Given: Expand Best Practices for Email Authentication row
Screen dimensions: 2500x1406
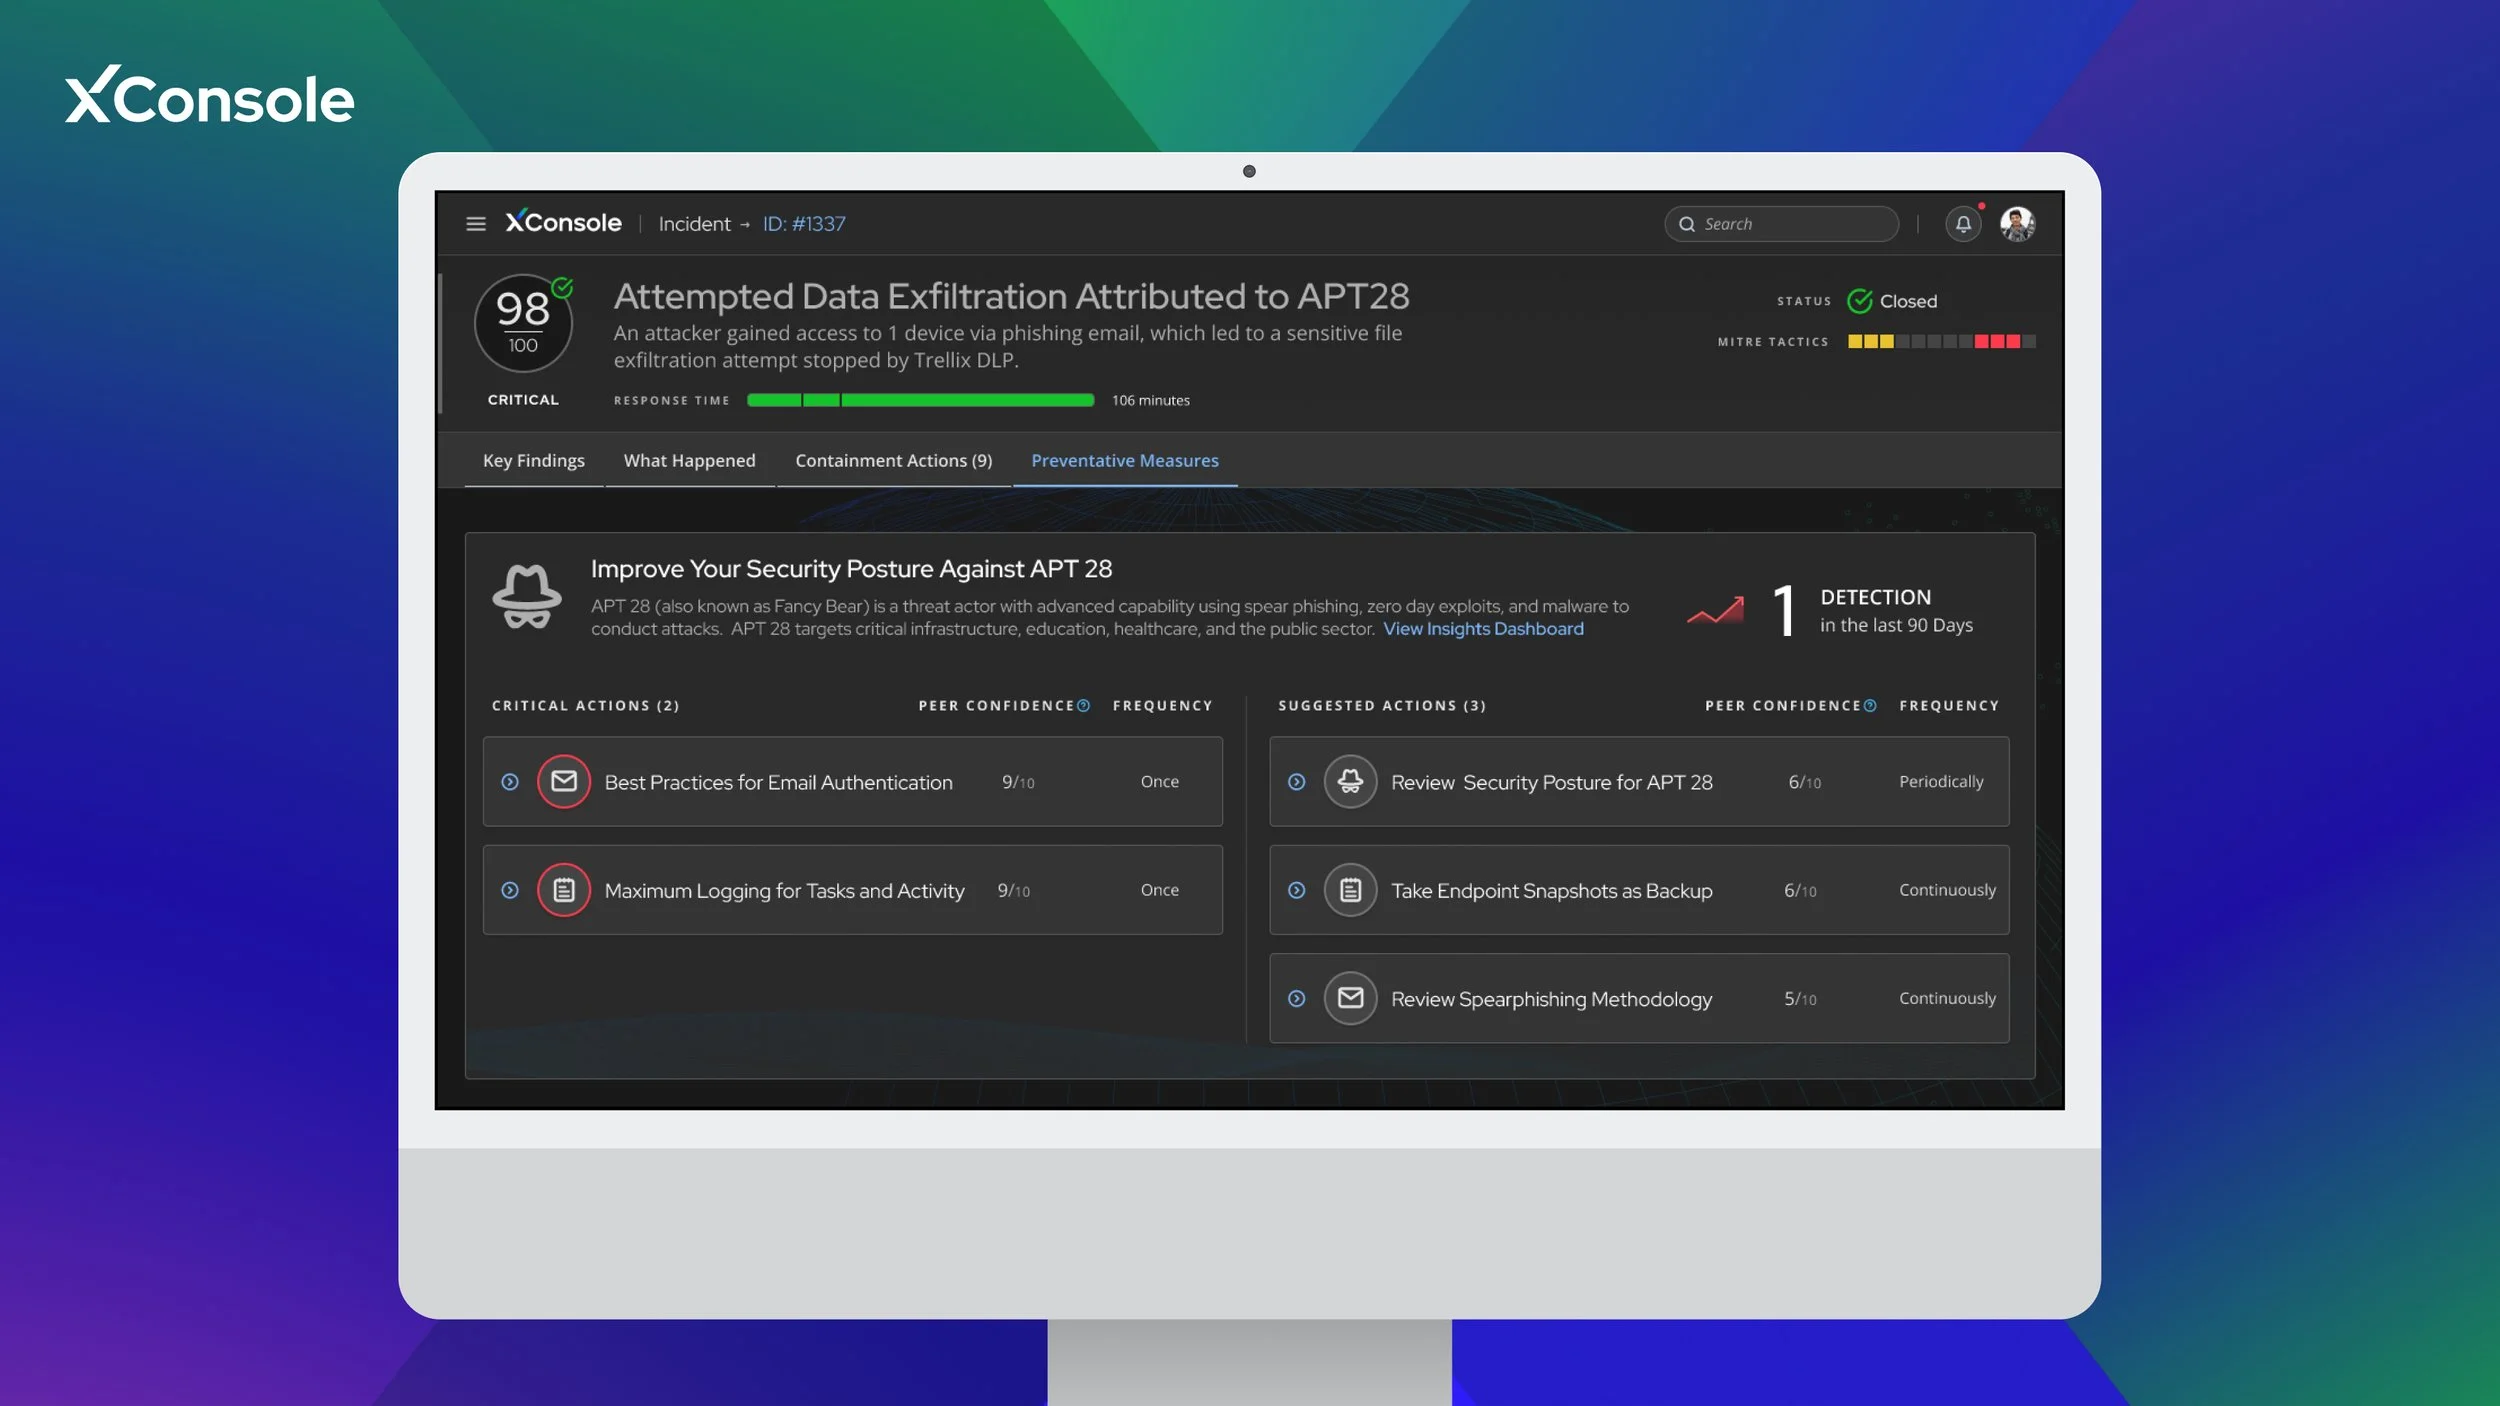Looking at the screenshot, I should pyautogui.click(x=510, y=782).
